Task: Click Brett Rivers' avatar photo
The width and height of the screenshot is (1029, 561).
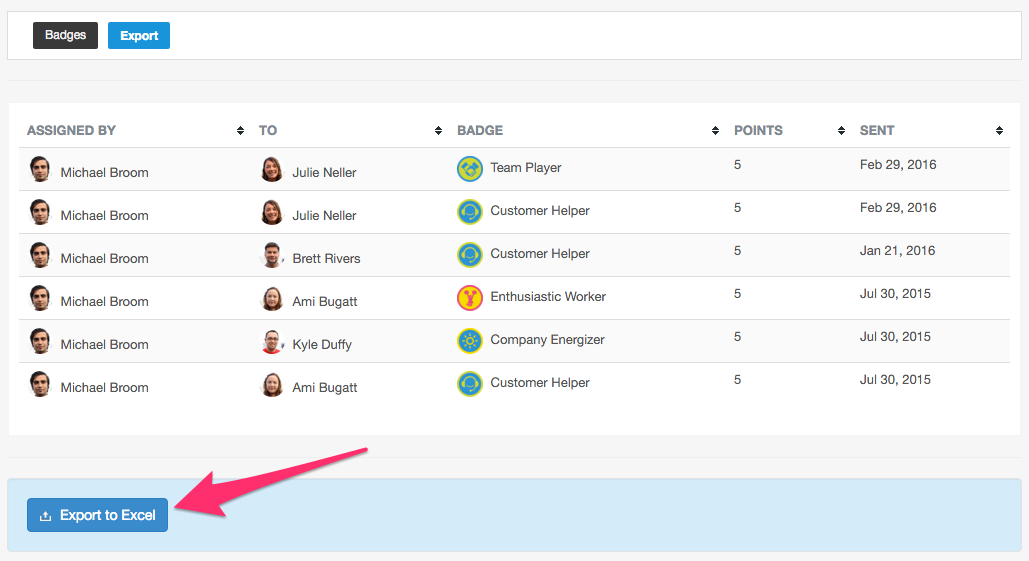Action: point(272,255)
